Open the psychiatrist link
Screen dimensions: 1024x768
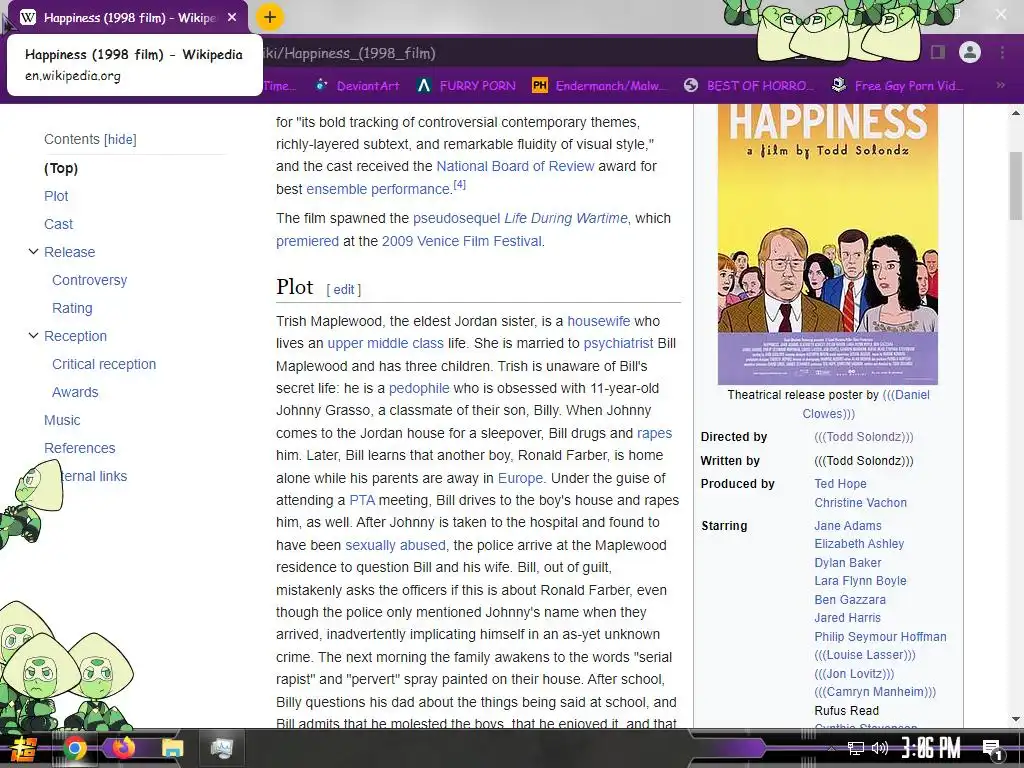(x=618, y=344)
